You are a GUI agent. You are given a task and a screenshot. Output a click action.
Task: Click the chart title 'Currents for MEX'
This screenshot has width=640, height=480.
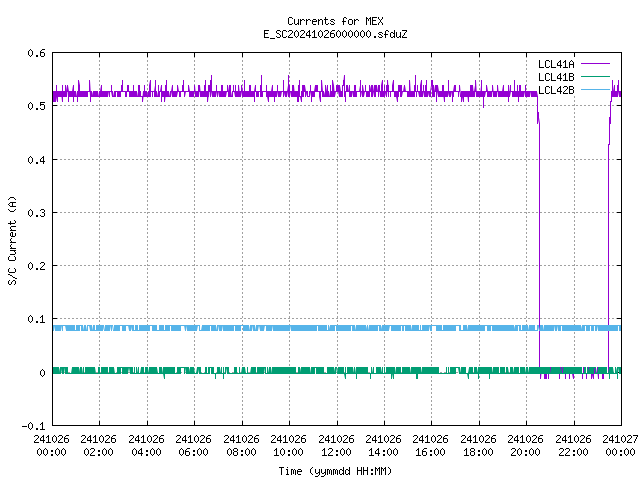coord(335,21)
